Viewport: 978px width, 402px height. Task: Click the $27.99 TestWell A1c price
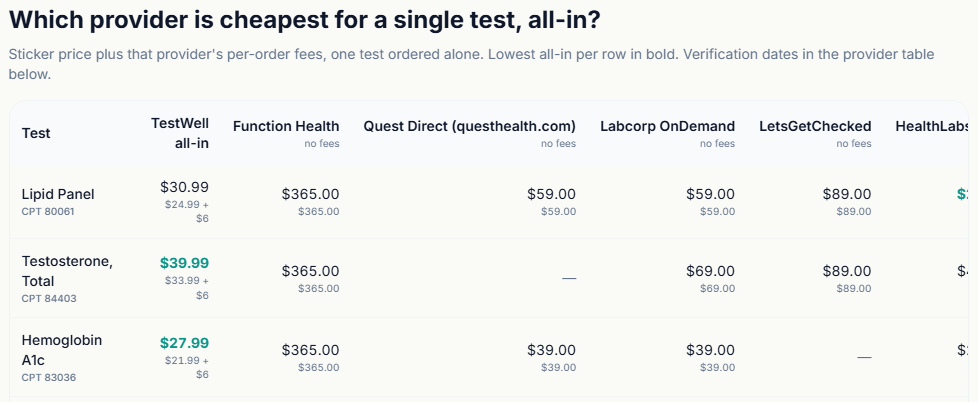pyautogui.click(x=184, y=343)
